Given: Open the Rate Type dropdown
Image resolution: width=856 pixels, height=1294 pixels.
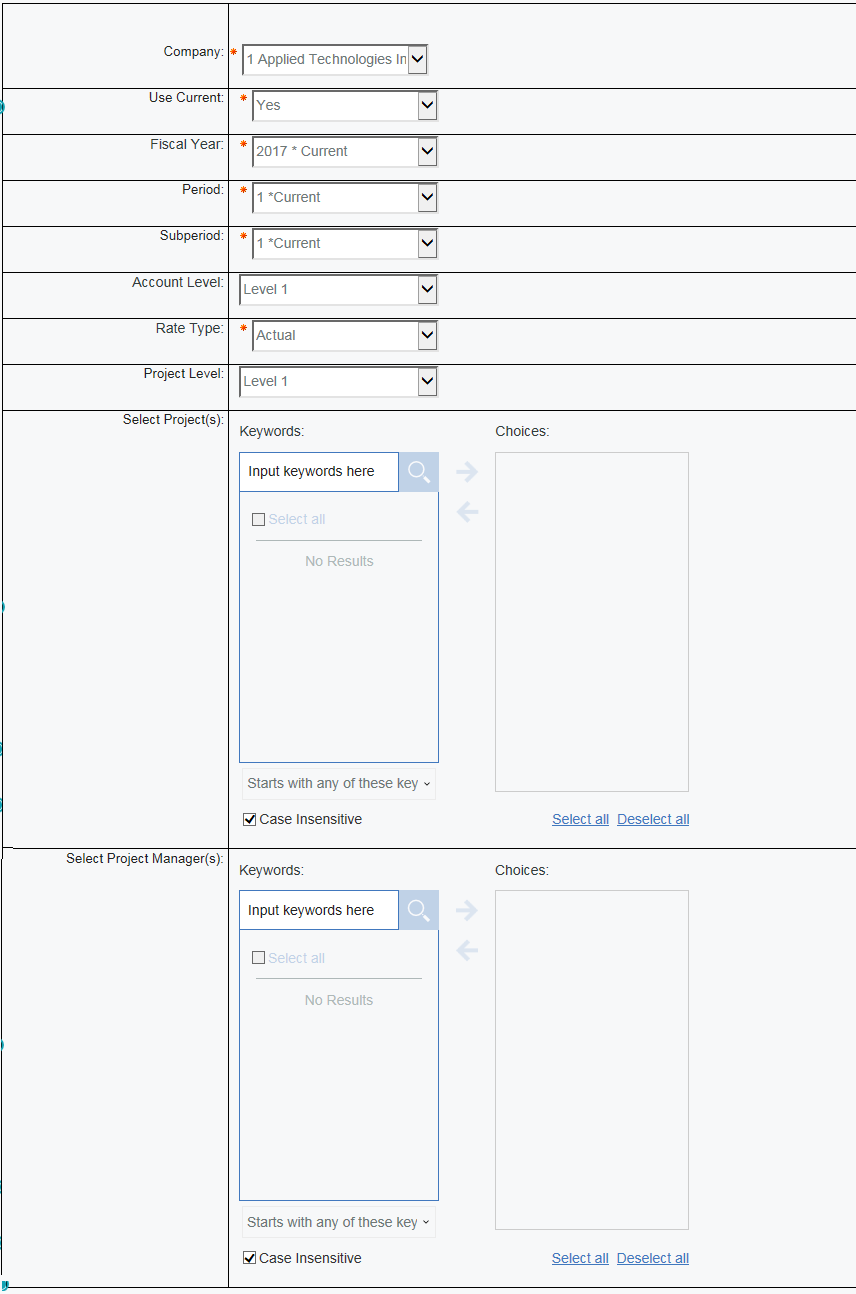Looking at the screenshot, I should [x=427, y=336].
